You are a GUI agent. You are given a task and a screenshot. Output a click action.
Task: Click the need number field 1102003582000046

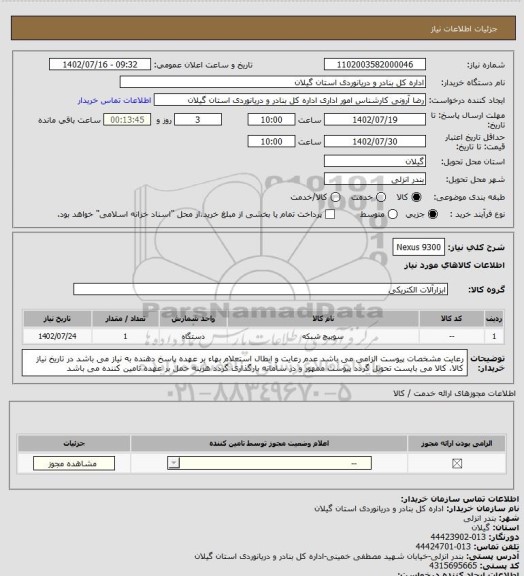pos(375,64)
